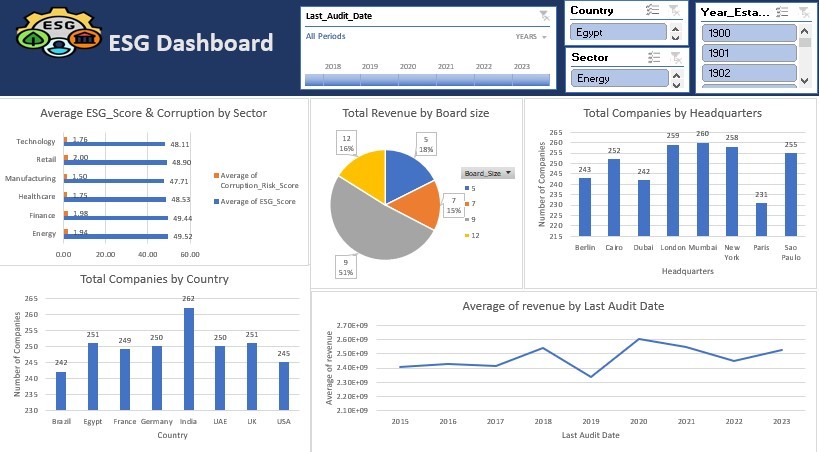Screen dimensions: 819x452
Task: Select year 1902 slicer button
Action: click(x=749, y=73)
